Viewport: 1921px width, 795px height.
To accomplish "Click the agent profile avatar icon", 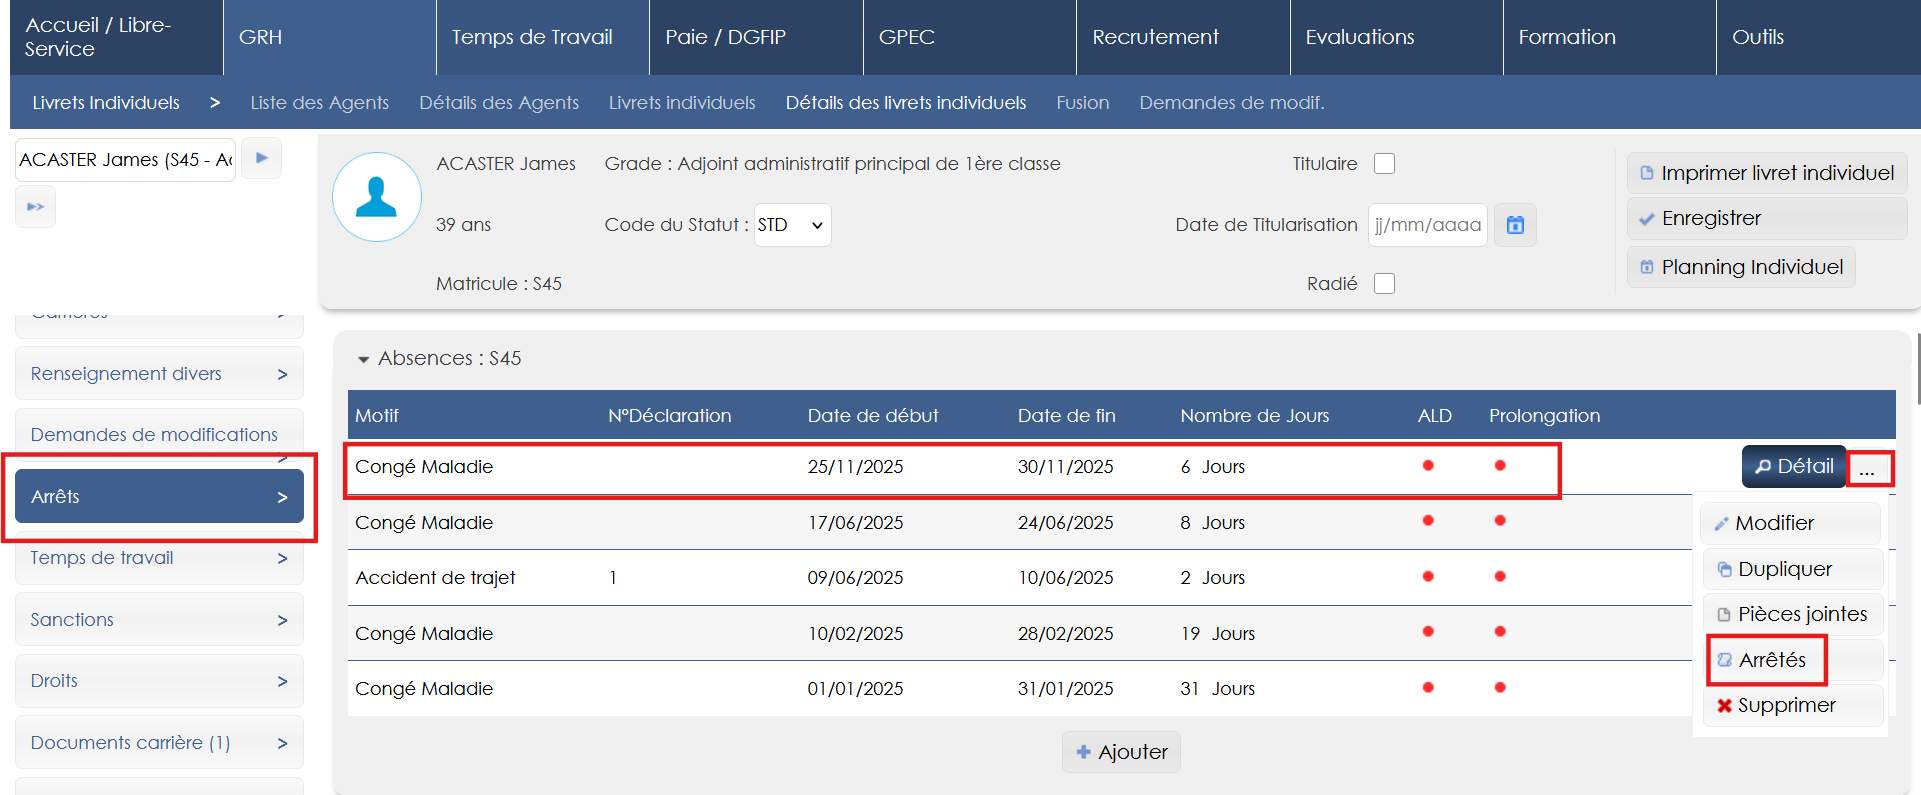I will pyautogui.click(x=376, y=197).
